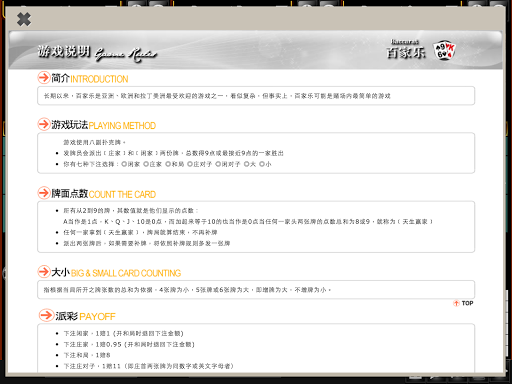Click the arrow icon beside 简介 Introduction
512x384 pixels.
(x=44, y=78)
